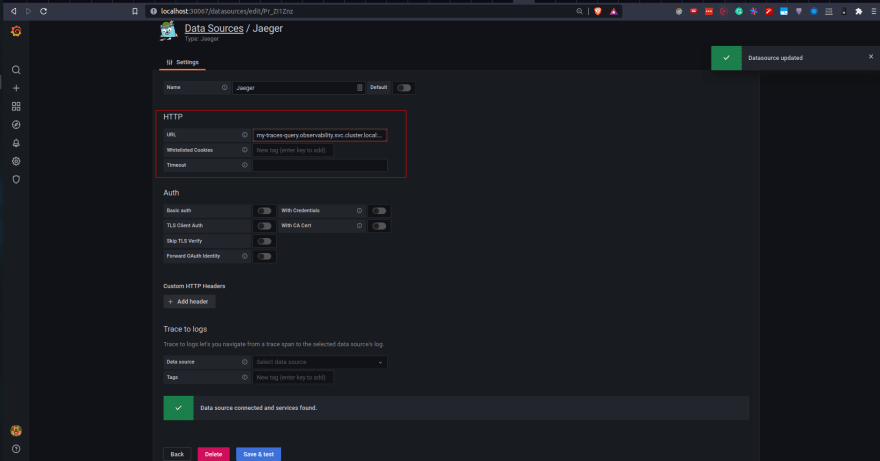The height and width of the screenshot is (461, 880).
Task: Open the Dashboards grid icon
Action: pyautogui.click(x=16, y=106)
